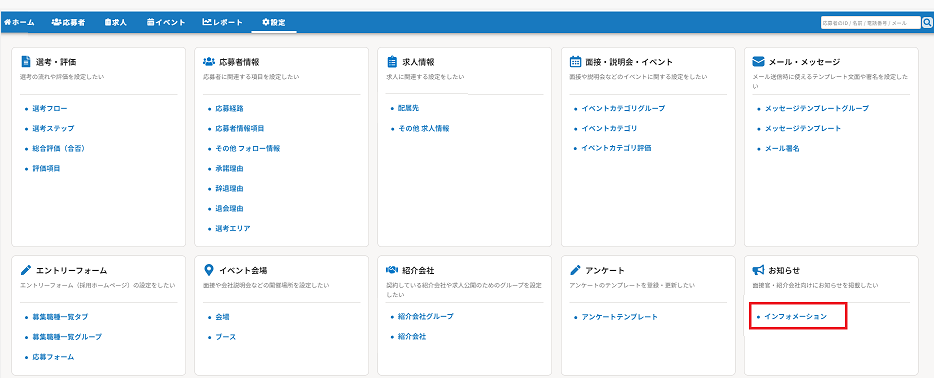
Task: Open the 評価項目 link
Action: click(46, 168)
